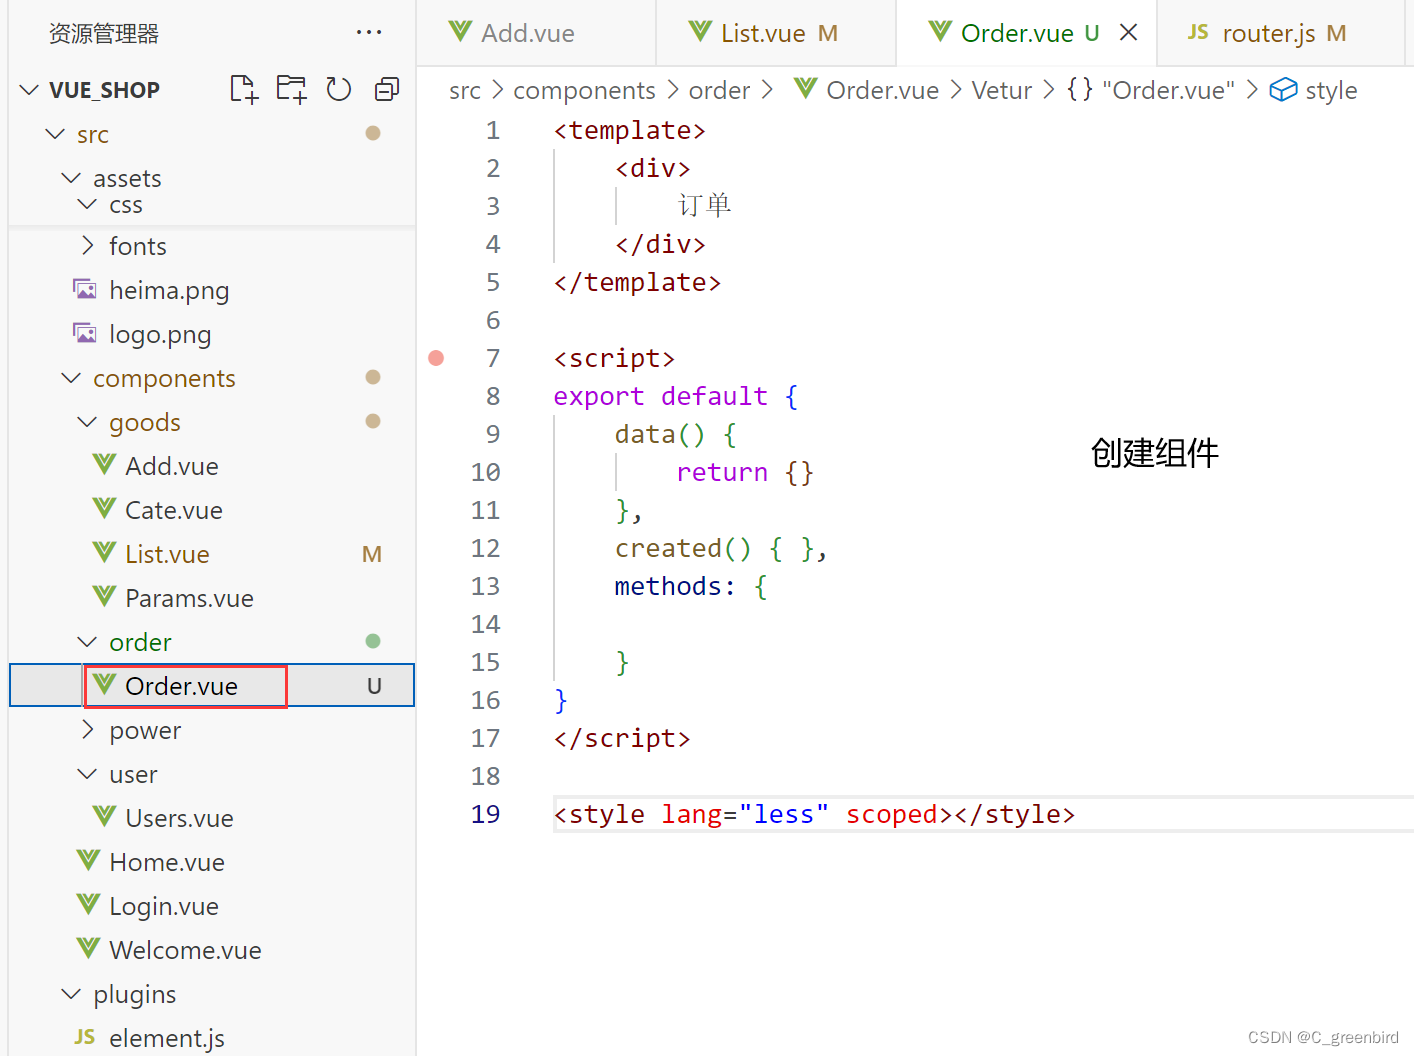Click the Vetur breadcrumb segment
1414x1056 pixels.
1001,91
